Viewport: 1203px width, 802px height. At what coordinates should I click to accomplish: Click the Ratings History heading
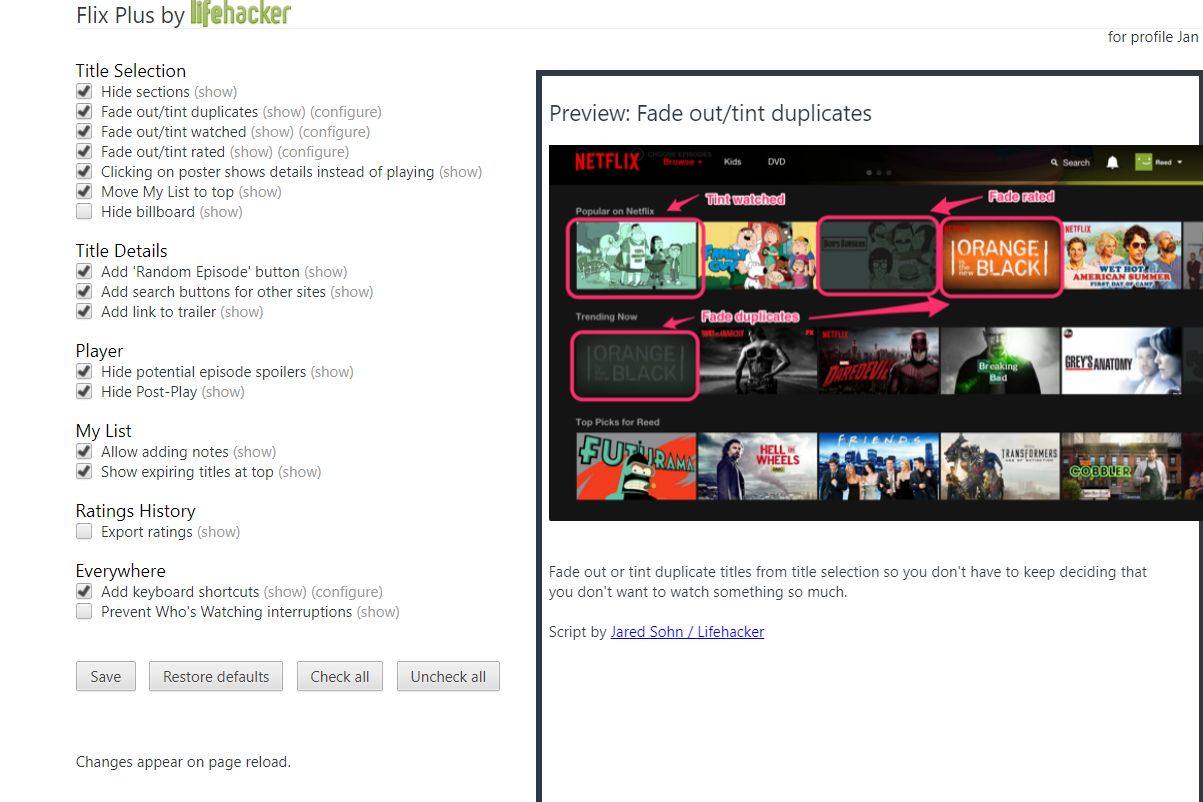(136, 511)
